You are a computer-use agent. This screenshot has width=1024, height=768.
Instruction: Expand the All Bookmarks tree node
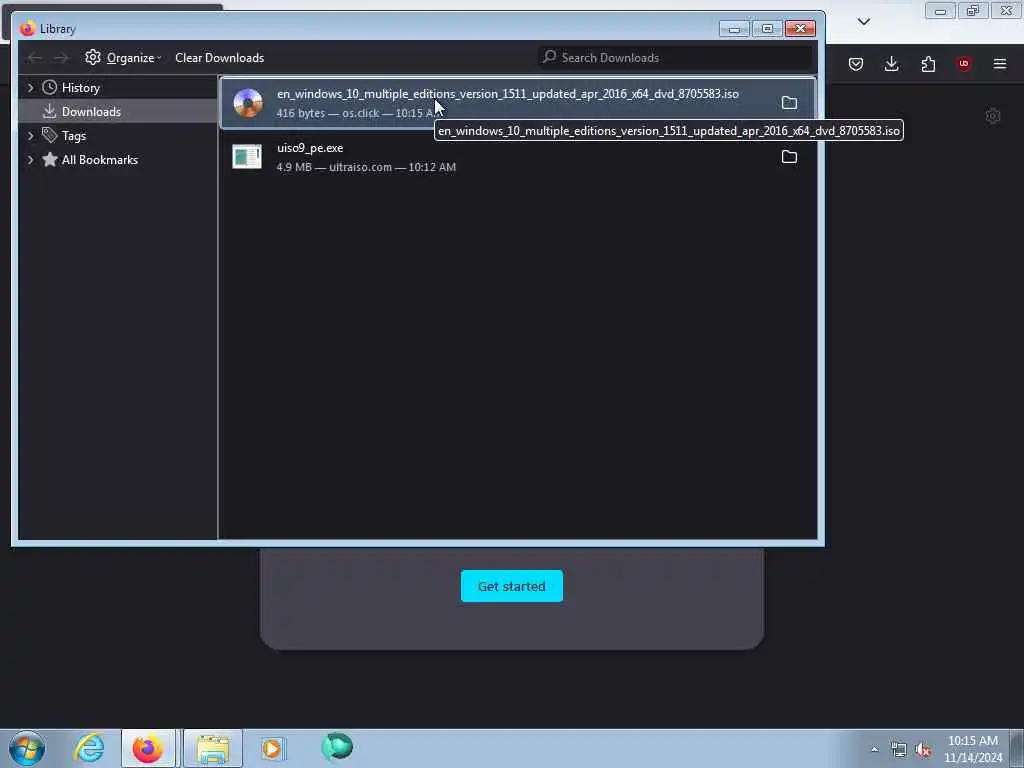[30, 160]
